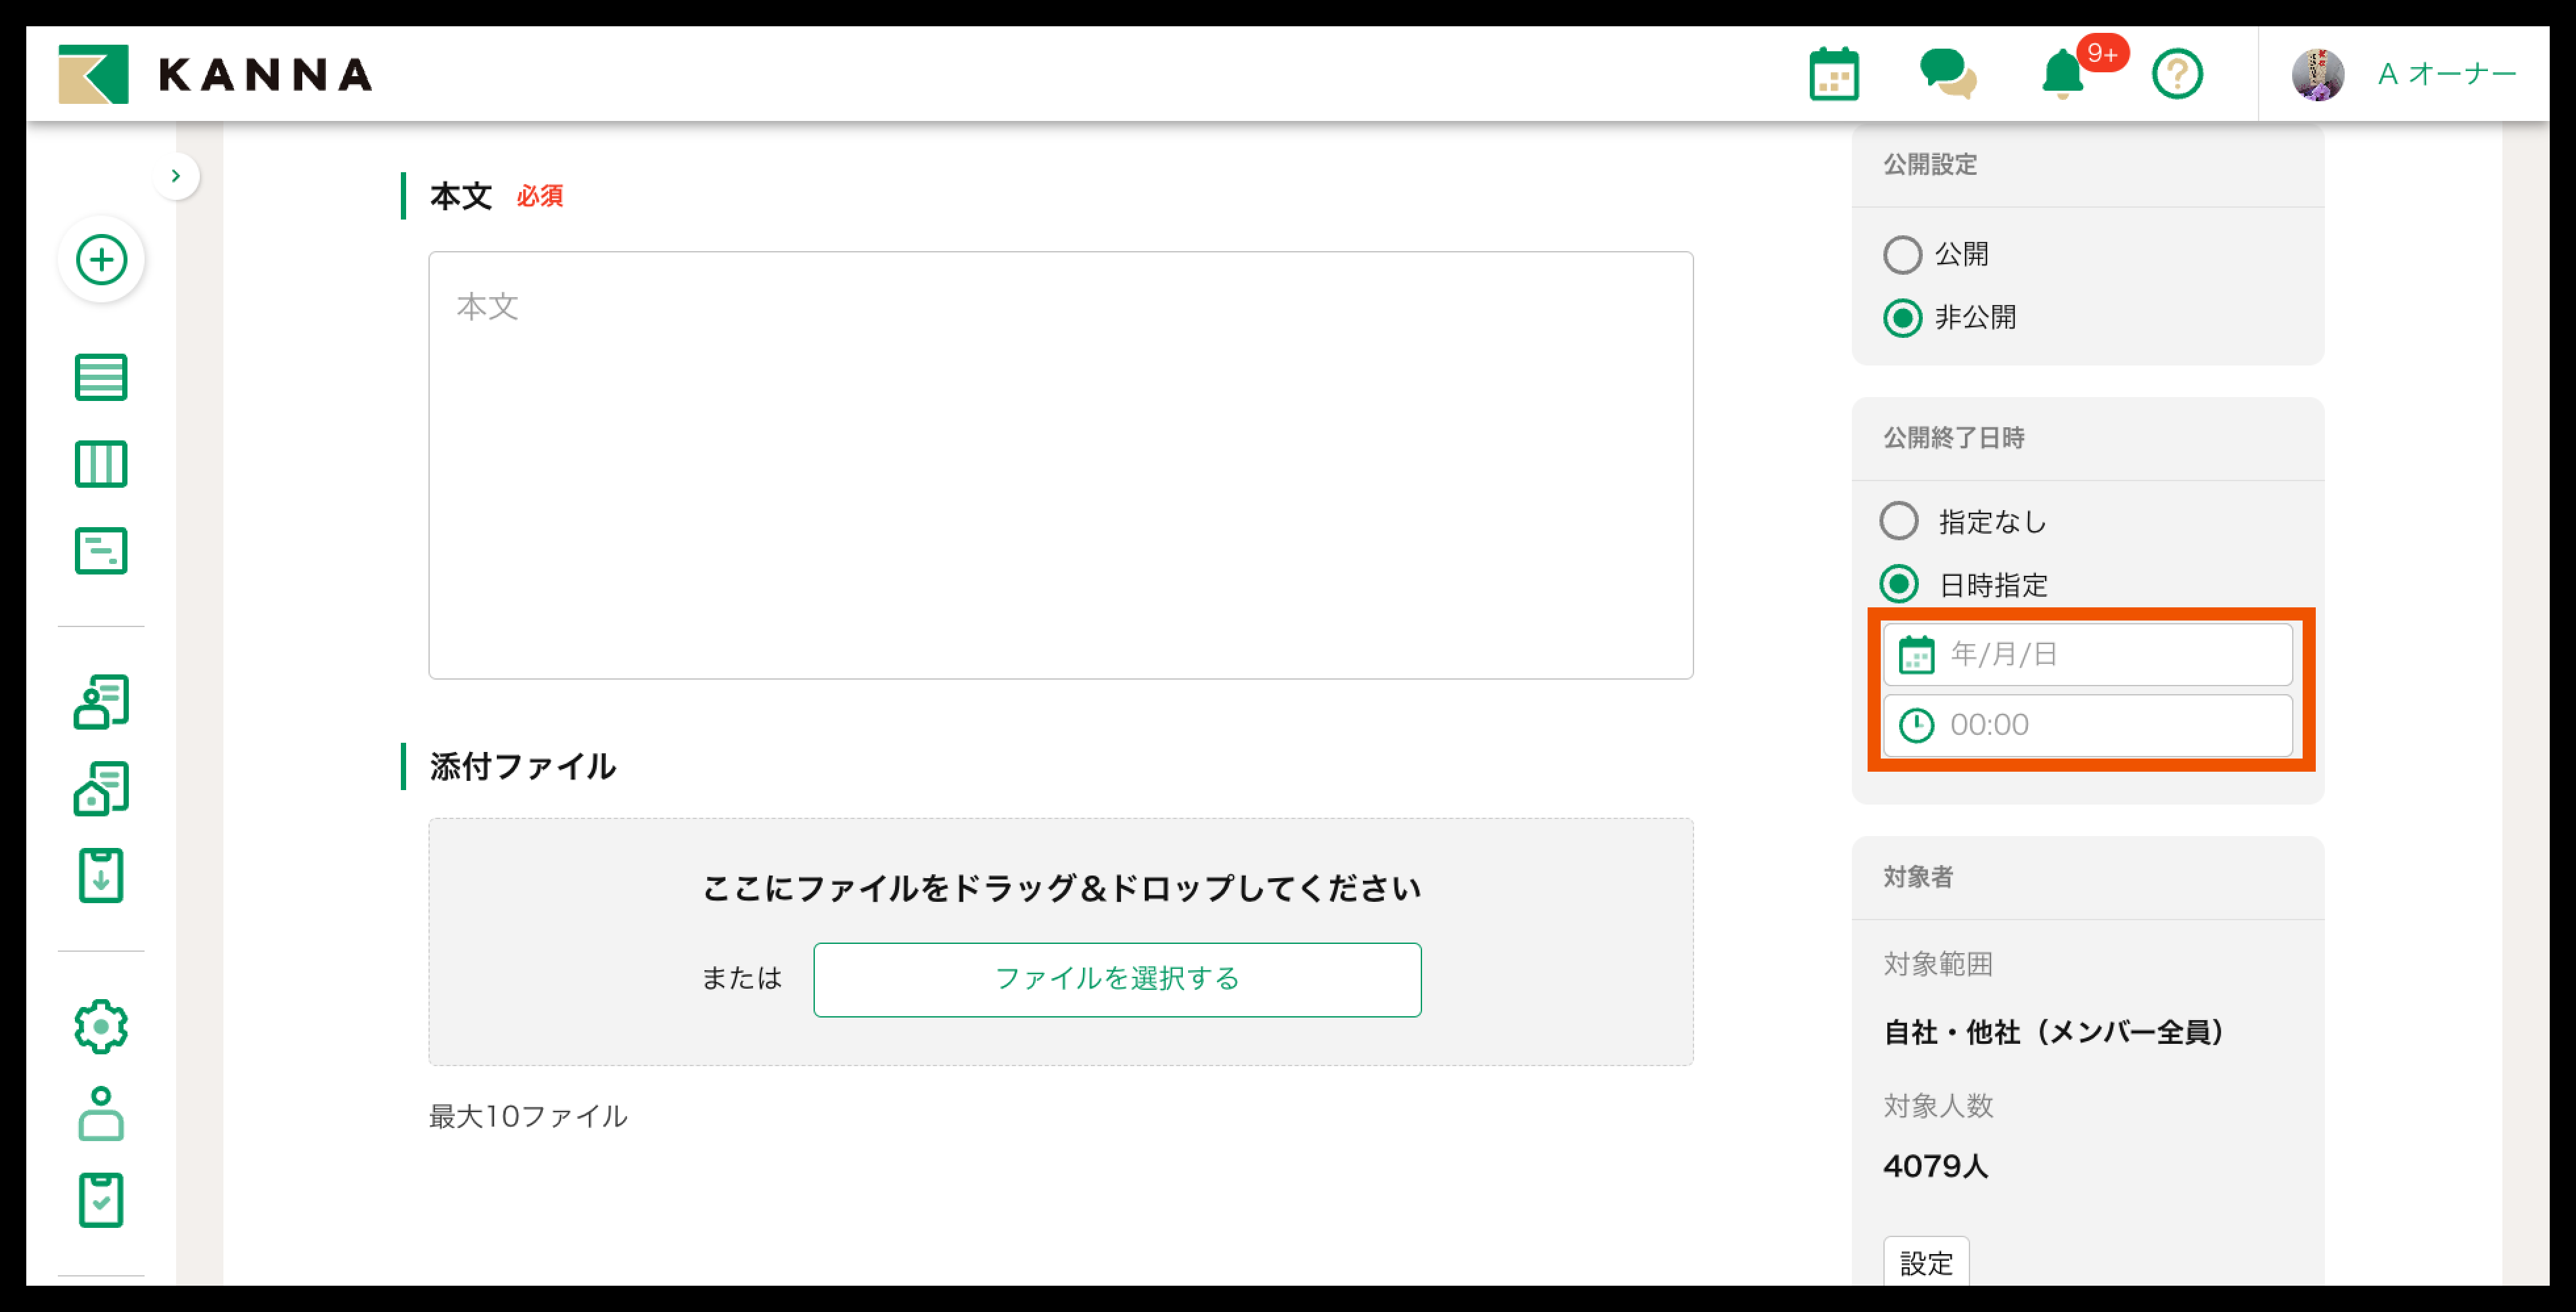2576x1312 pixels.
Task: Select the 公開 radio button
Action: pyautogui.click(x=1902, y=254)
